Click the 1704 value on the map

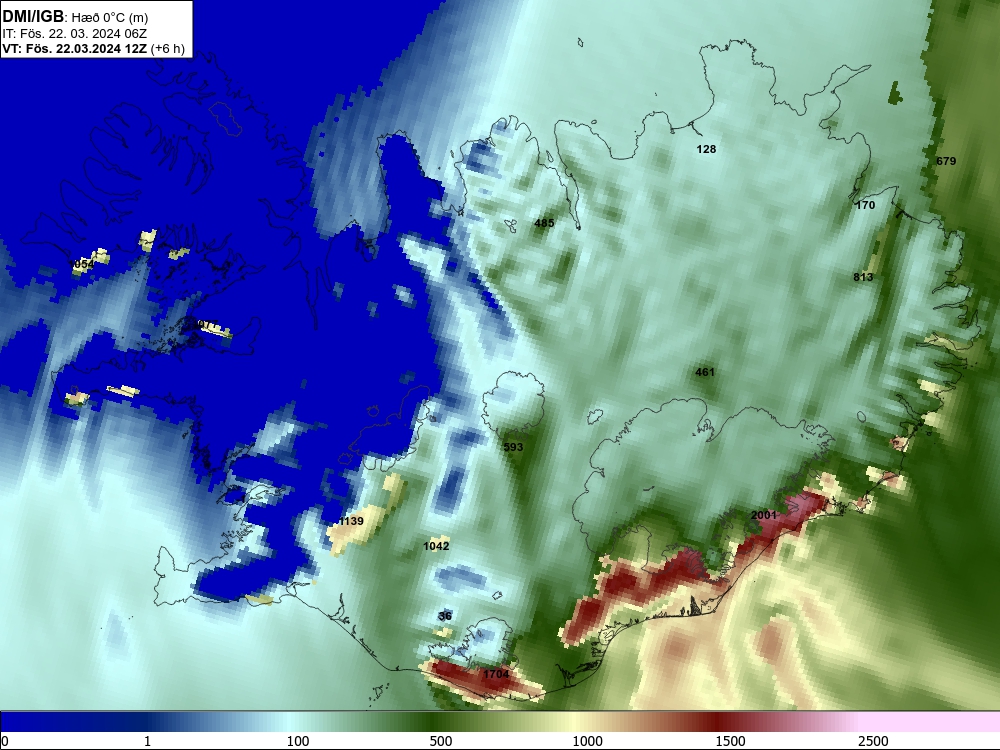click(496, 675)
